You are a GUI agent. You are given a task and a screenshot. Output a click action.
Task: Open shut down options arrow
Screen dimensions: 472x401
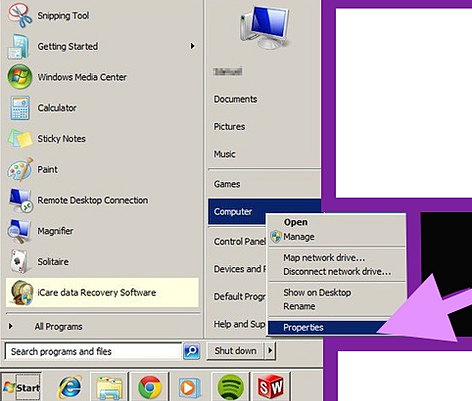[x=270, y=351]
